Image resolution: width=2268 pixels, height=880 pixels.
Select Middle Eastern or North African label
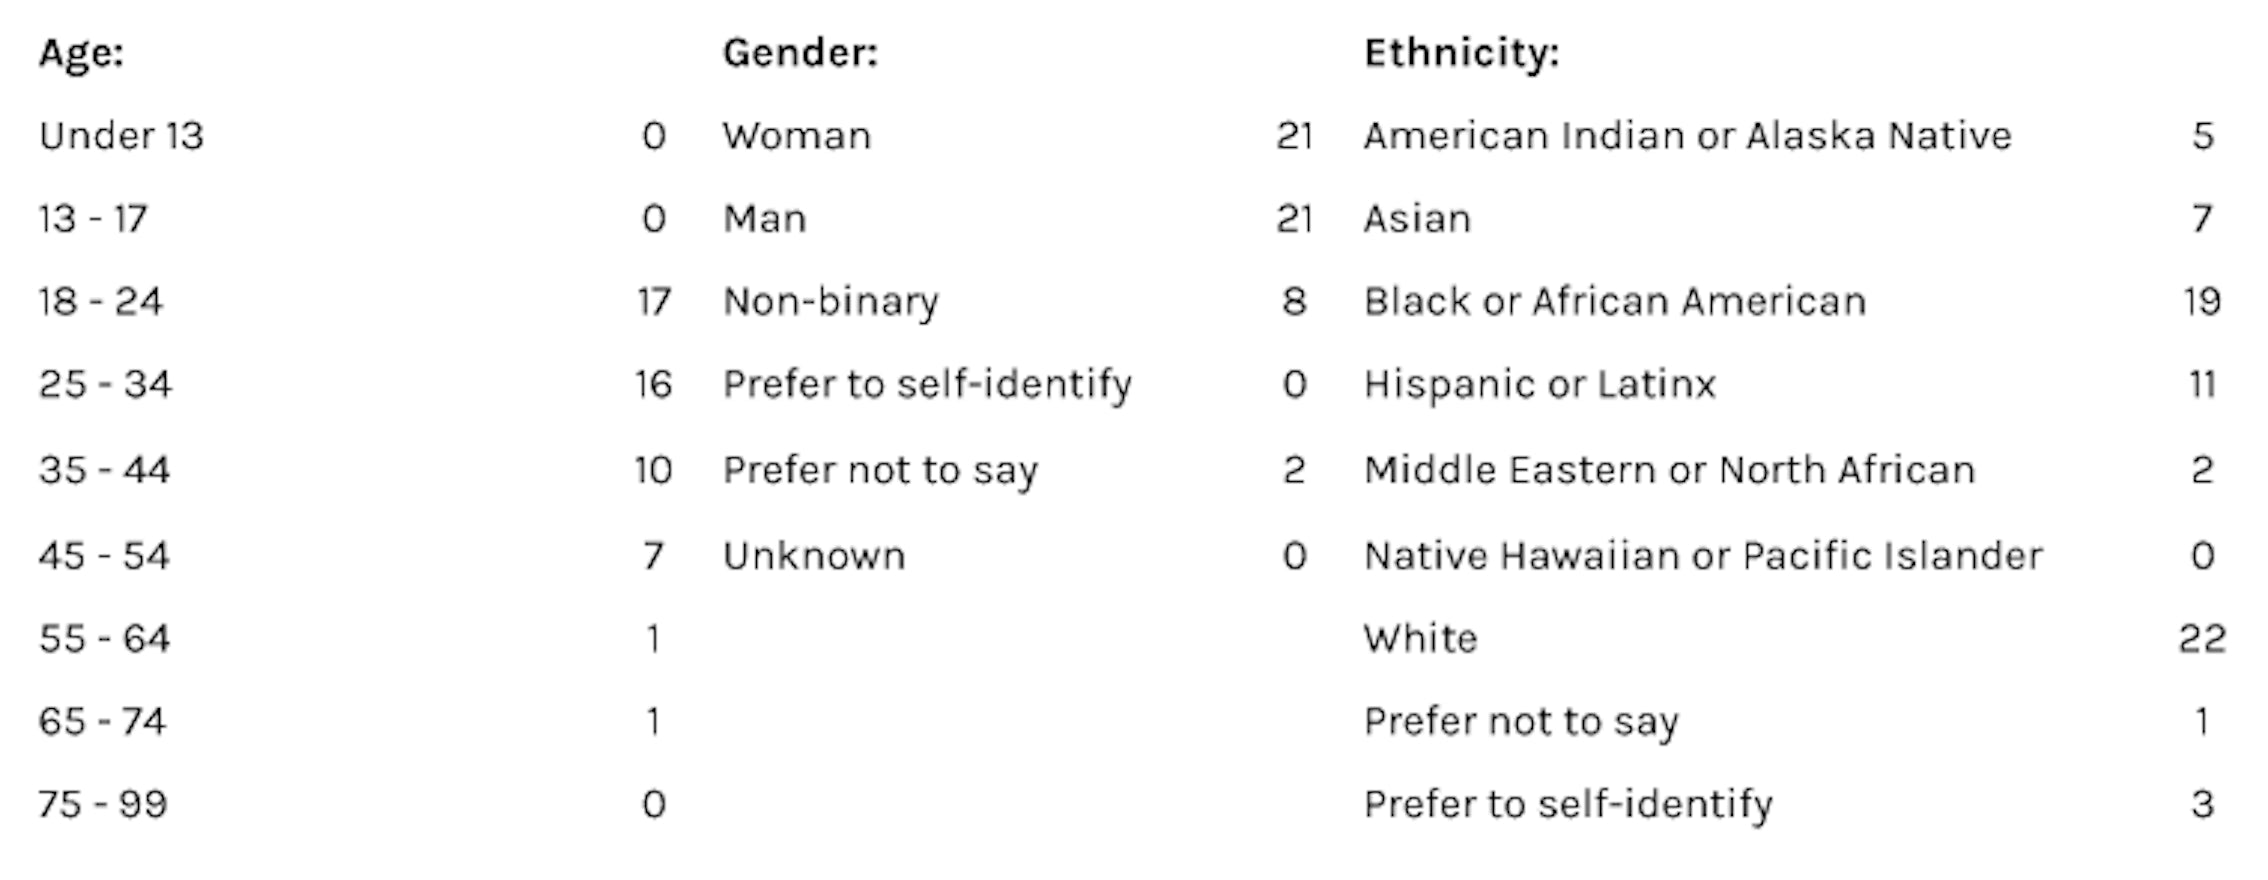coord(1669,470)
